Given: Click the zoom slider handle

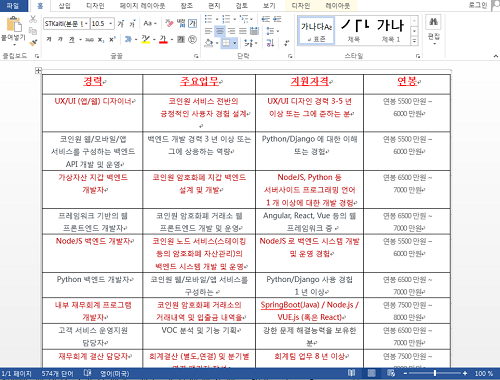Looking at the screenshot, I should pyautogui.click(x=435, y=373).
